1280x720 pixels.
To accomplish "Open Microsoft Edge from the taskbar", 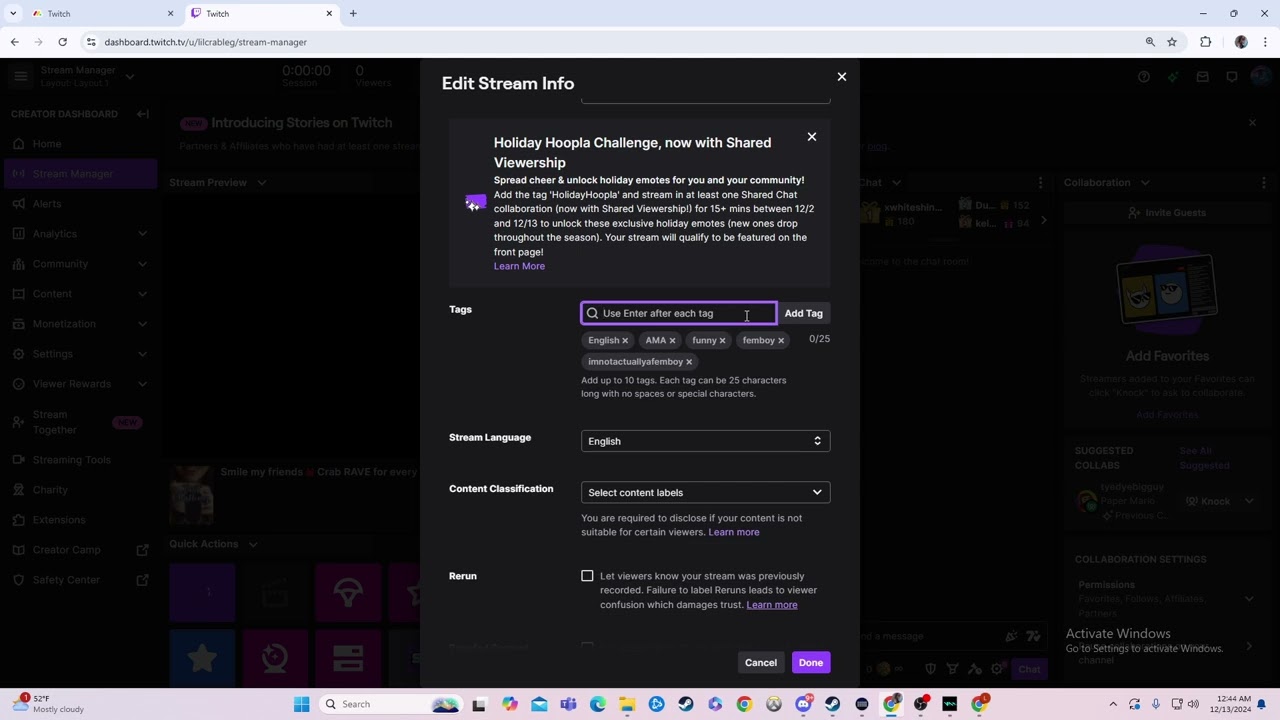I will (598, 704).
